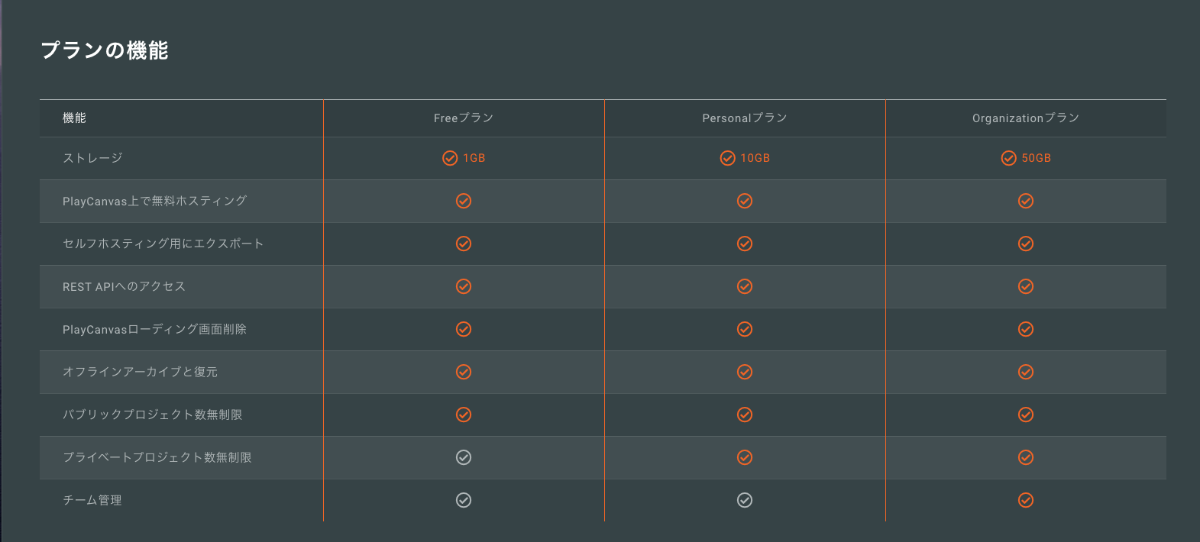Image resolution: width=1200 pixels, height=542 pixels.
Task: Click the 機能 column header
Action: [x=74, y=118]
